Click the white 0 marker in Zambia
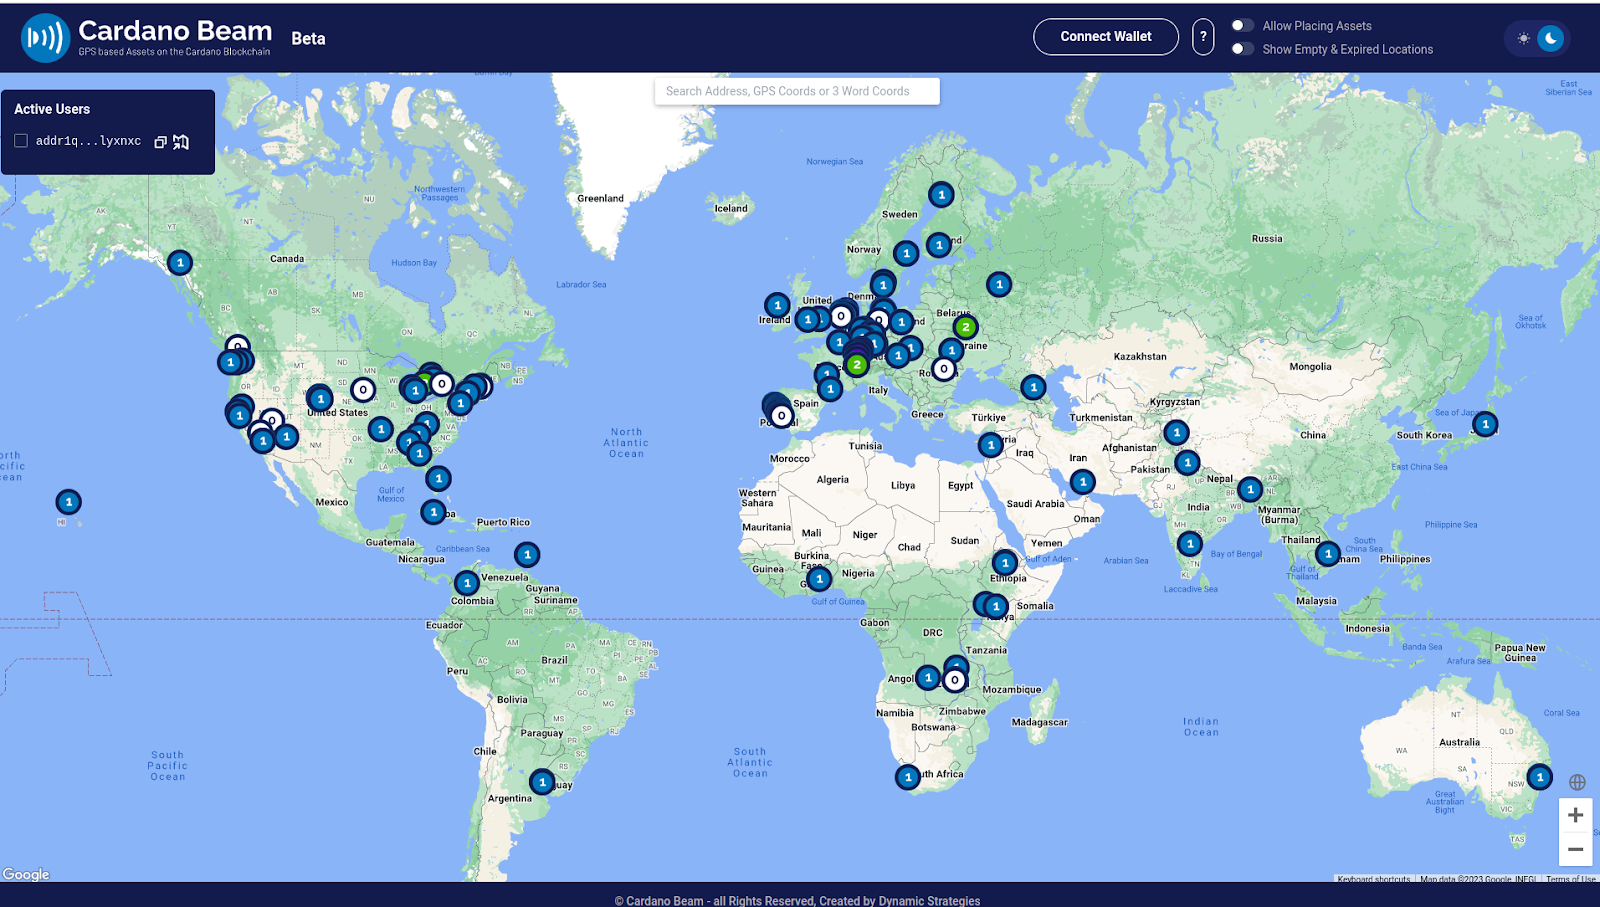Screen dimensions: 1600x907 point(955,680)
